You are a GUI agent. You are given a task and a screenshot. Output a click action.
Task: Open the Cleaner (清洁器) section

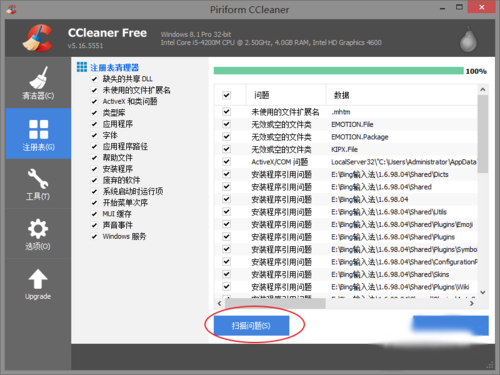(x=38, y=83)
